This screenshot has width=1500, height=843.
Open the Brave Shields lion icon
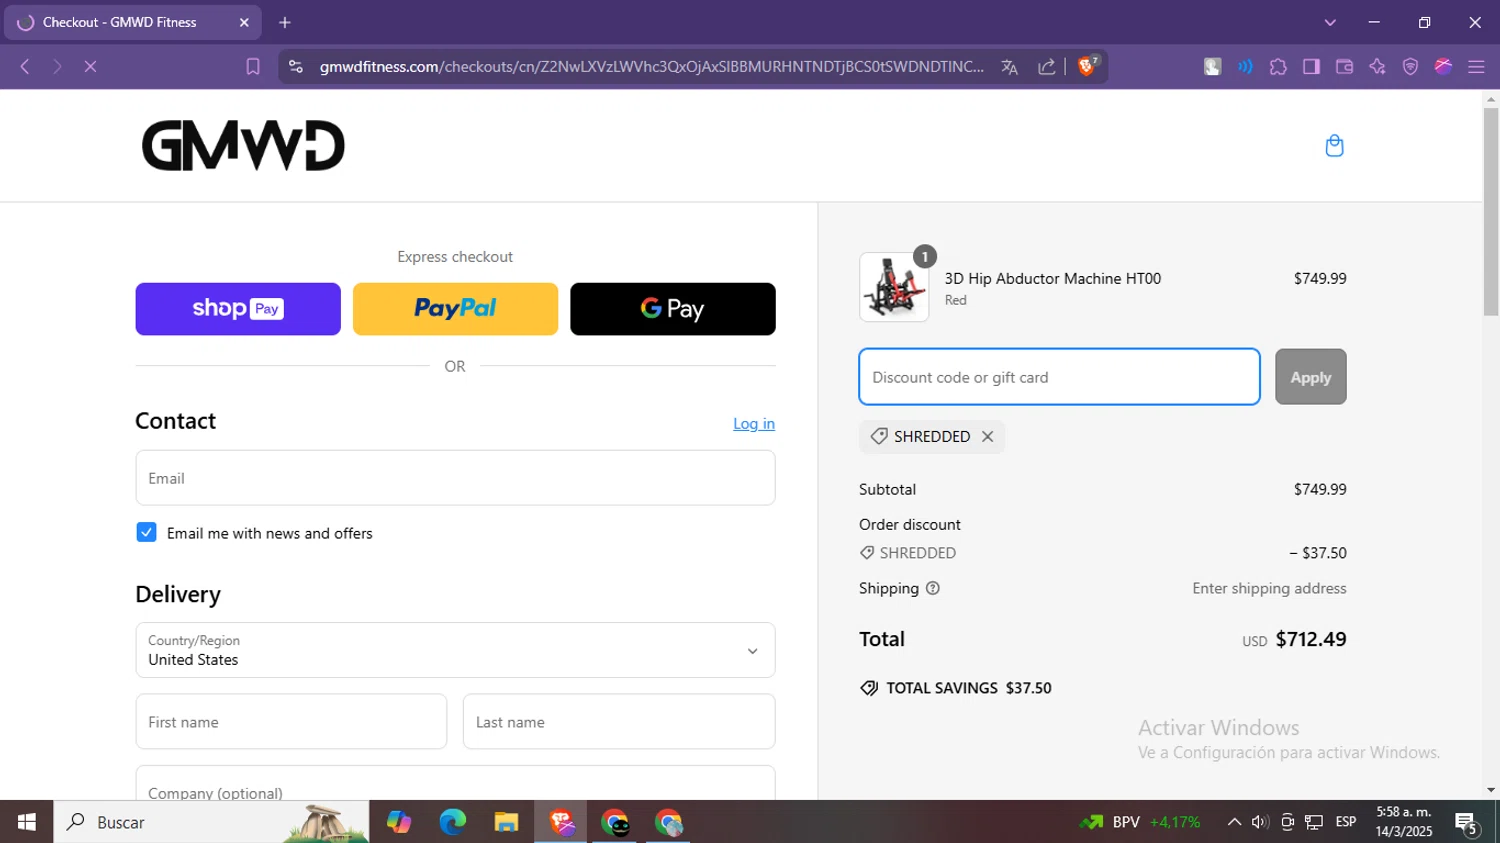[x=1087, y=66]
